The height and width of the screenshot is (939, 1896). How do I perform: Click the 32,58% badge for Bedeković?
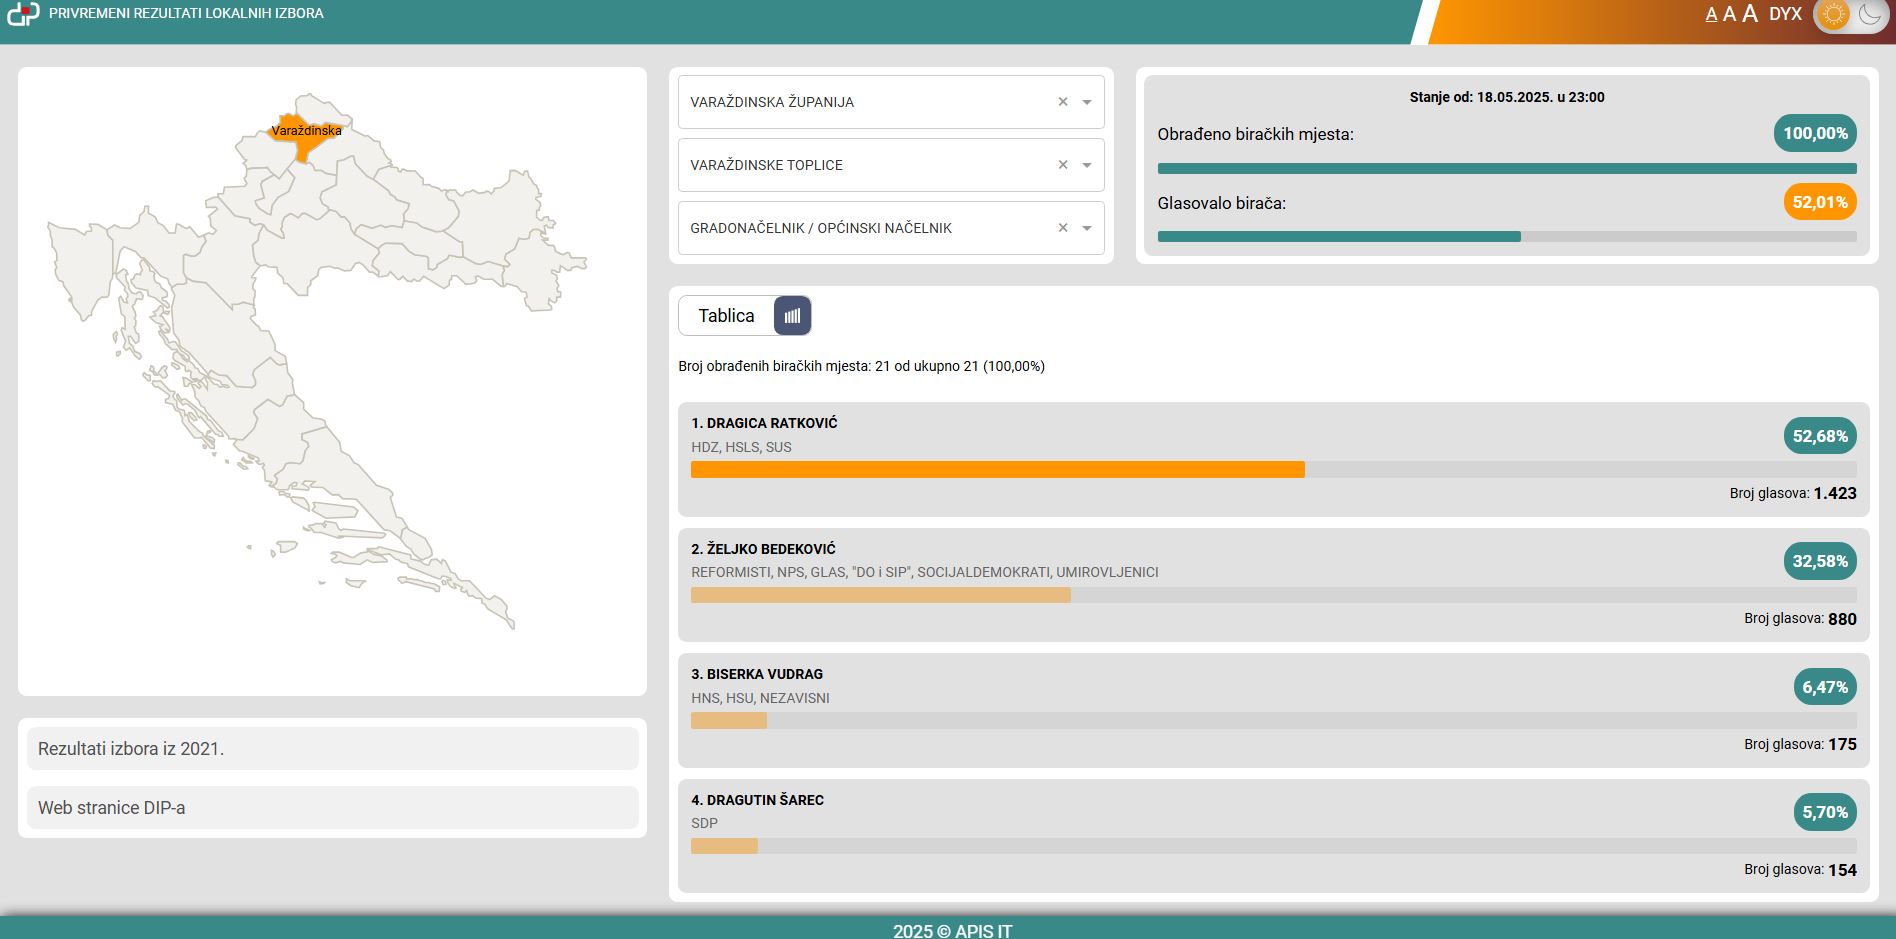coord(1820,561)
